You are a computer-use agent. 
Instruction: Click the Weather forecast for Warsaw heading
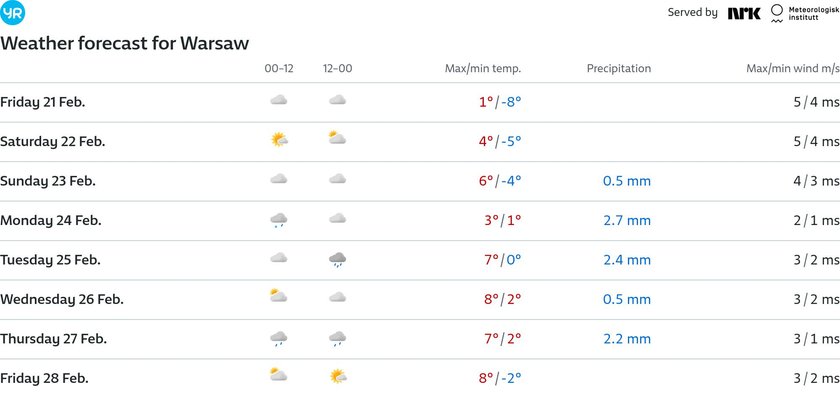pyautogui.click(x=125, y=43)
